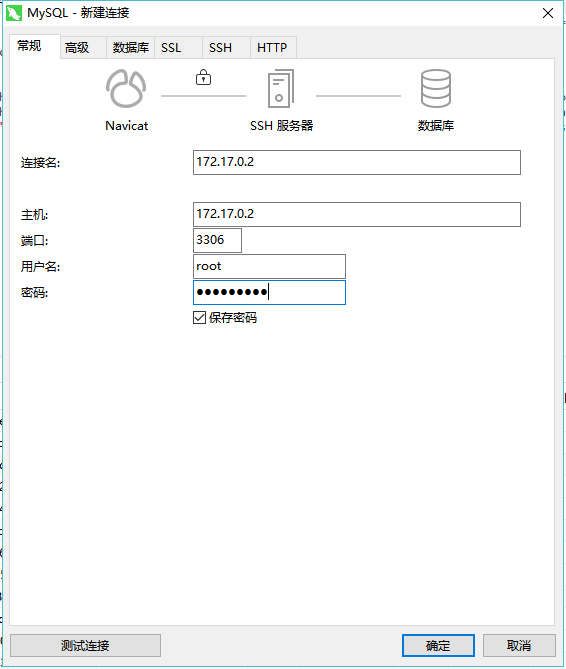Click the database cylinder icon
This screenshot has height=669, width=566.
(435, 88)
